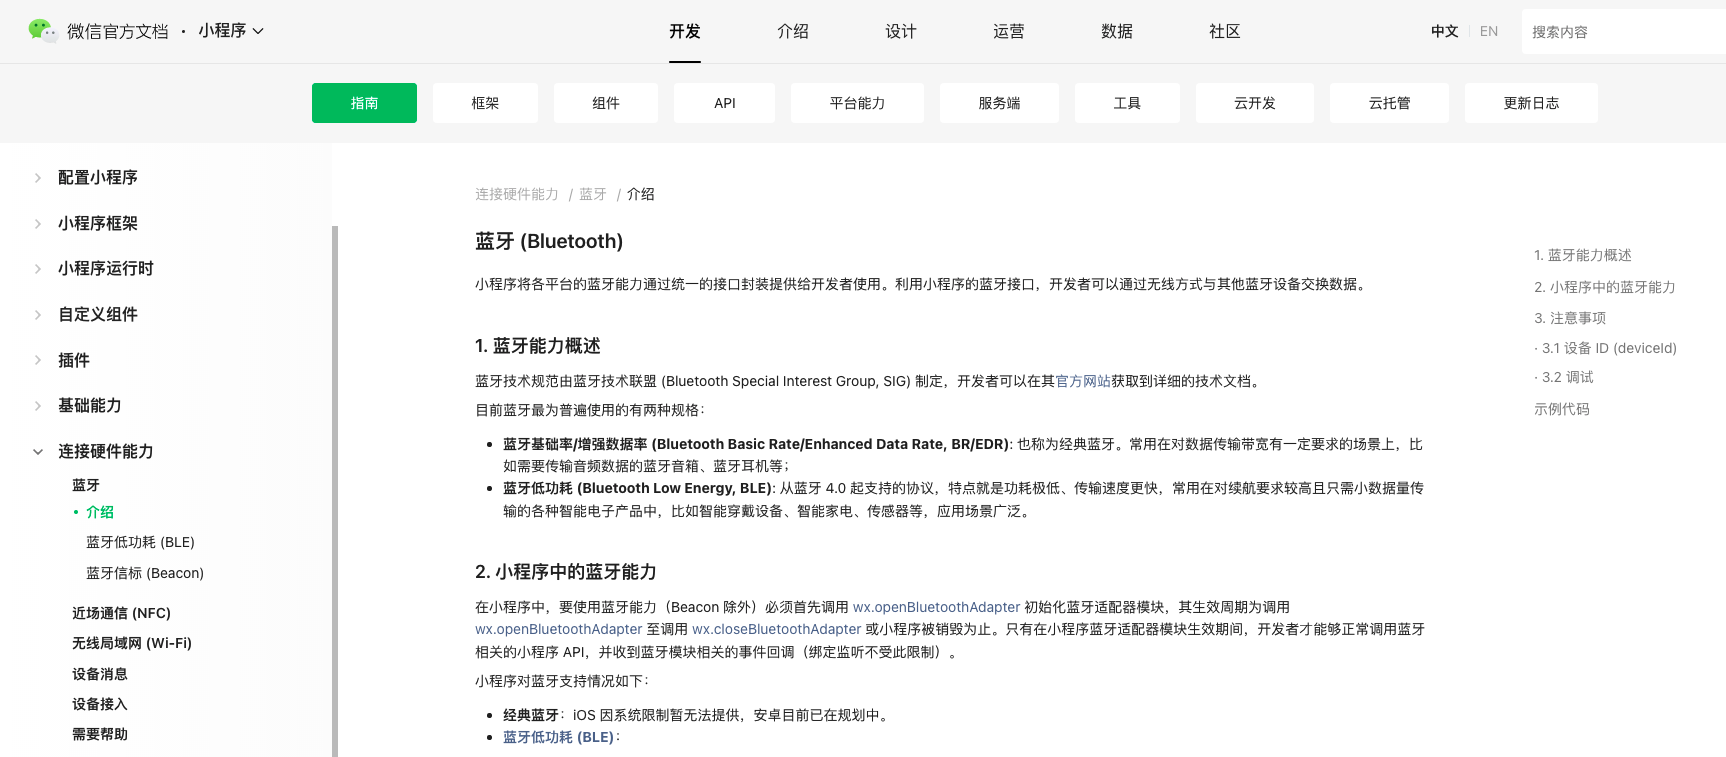Open the 官方网站 hyperlink

(1082, 381)
